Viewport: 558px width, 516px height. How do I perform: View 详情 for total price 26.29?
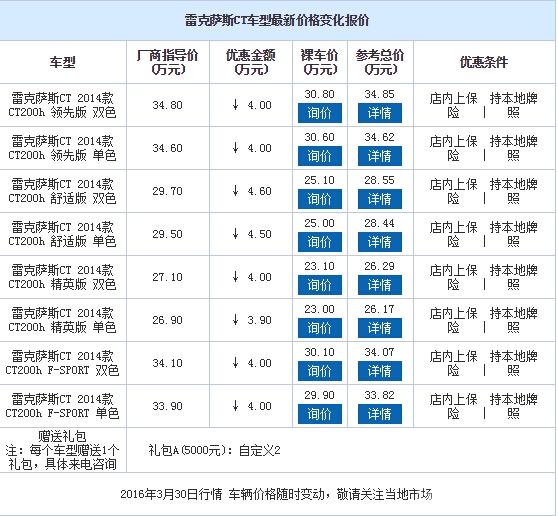tap(380, 285)
